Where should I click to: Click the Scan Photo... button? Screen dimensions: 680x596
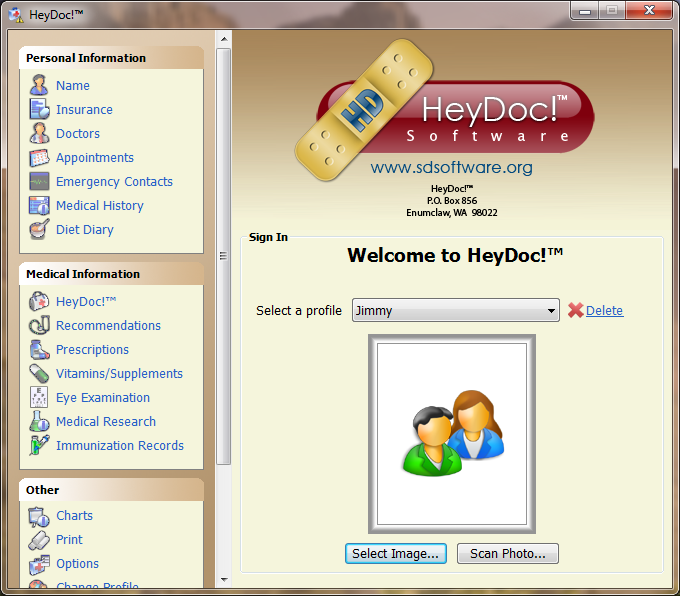point(507,553)
